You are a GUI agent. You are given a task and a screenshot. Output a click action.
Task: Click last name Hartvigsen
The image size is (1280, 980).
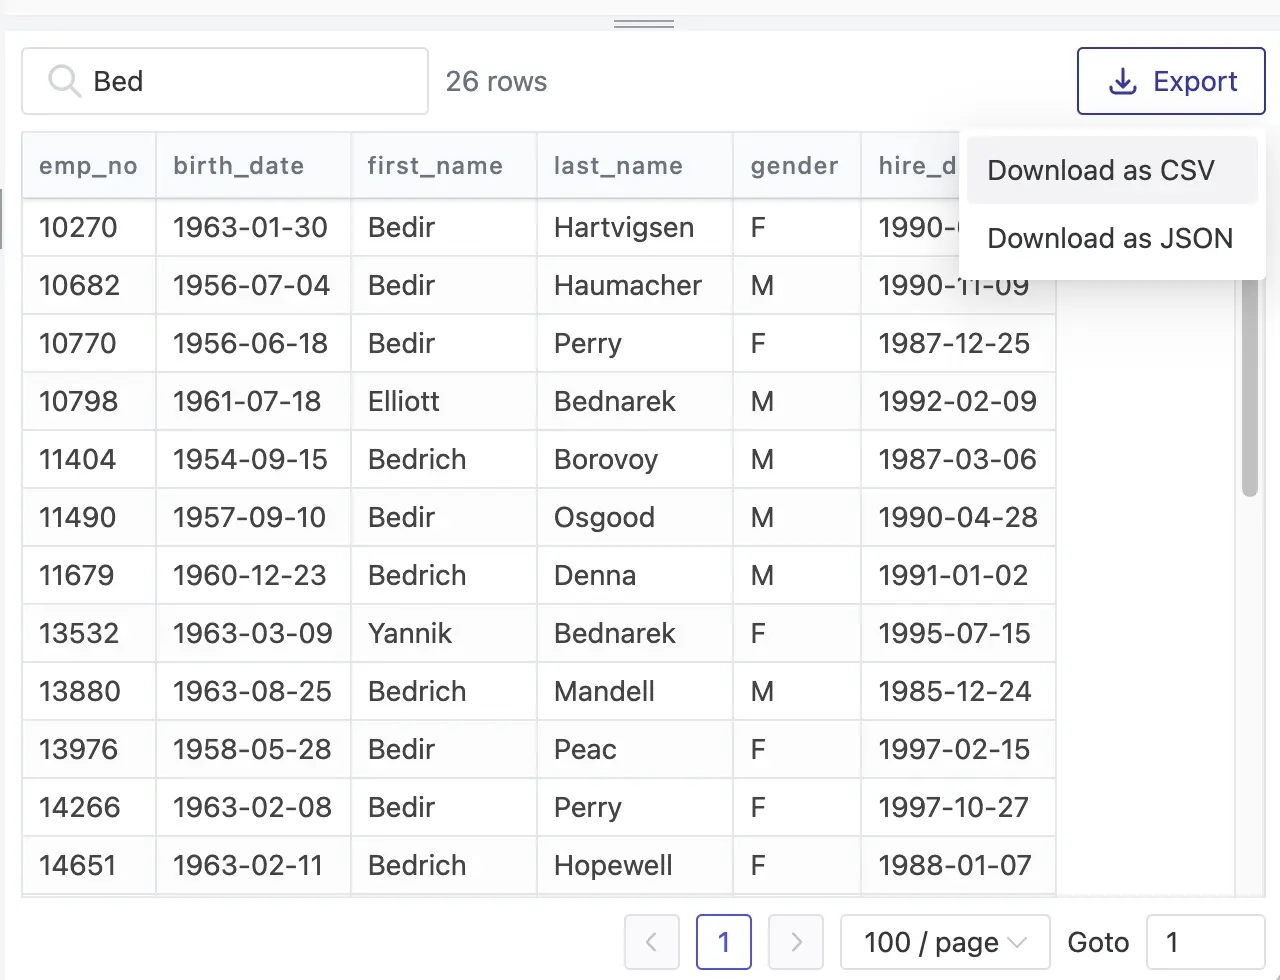point(624,227)
